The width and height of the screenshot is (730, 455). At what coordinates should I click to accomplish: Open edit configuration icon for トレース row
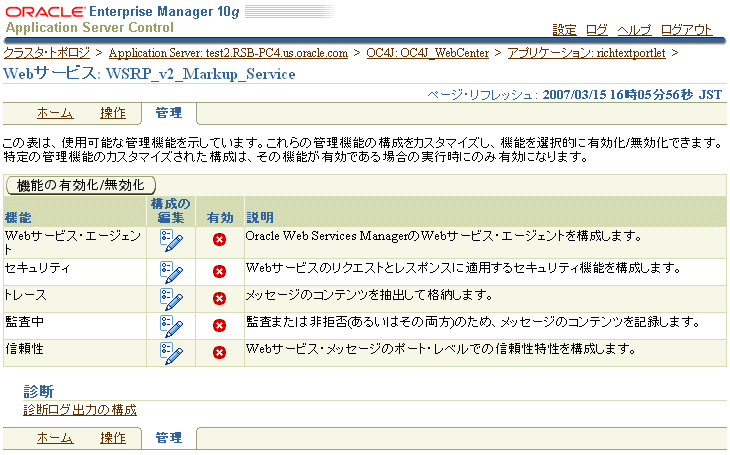[171, 299]
